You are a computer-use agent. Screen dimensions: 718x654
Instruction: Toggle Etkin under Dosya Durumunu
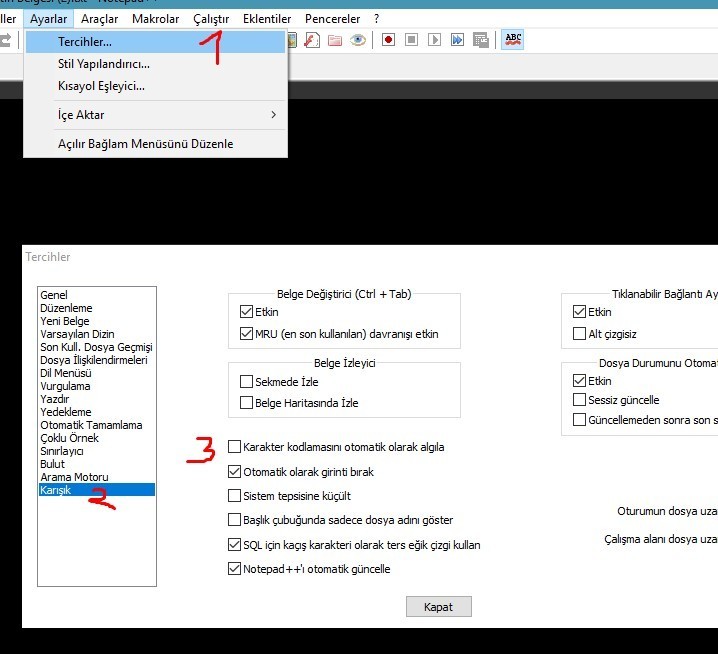579,381
